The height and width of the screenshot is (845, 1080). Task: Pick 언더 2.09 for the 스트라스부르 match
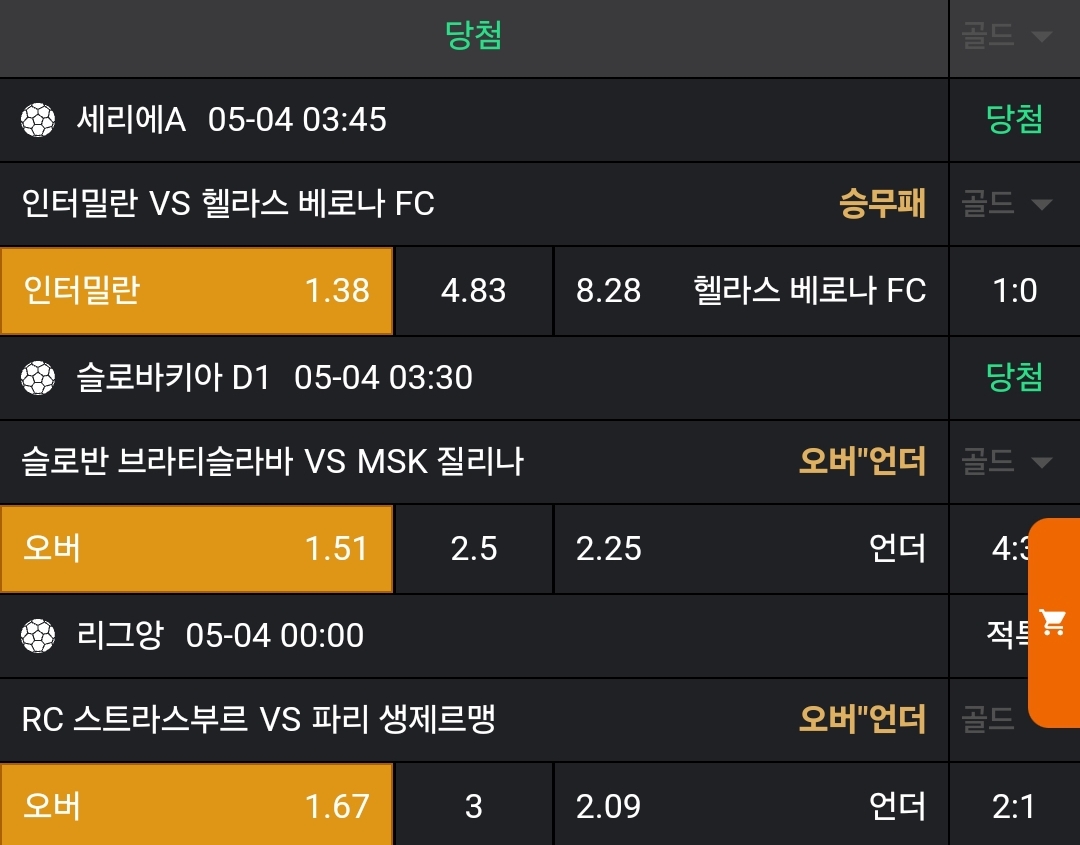click(x=750, y=806)
